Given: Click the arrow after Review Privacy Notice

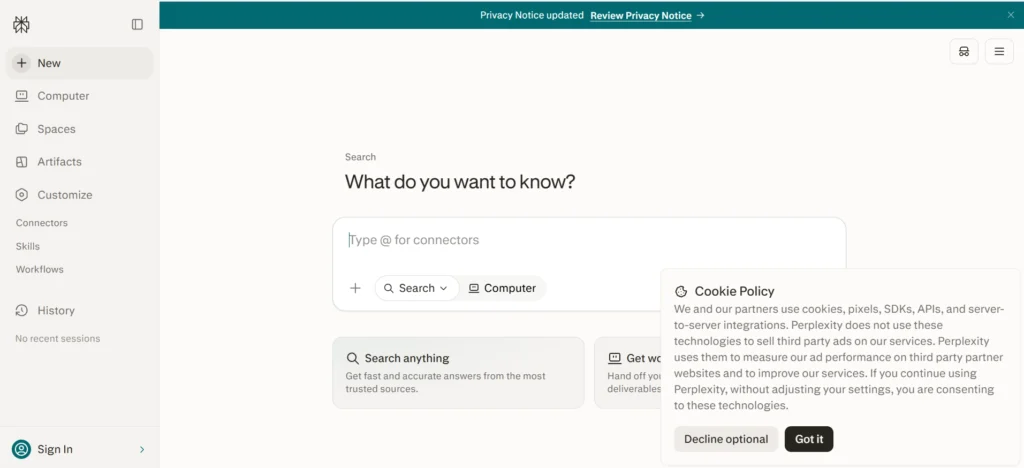Looking at the screenshot, I should pyautogui.click(x=700, y=15).
